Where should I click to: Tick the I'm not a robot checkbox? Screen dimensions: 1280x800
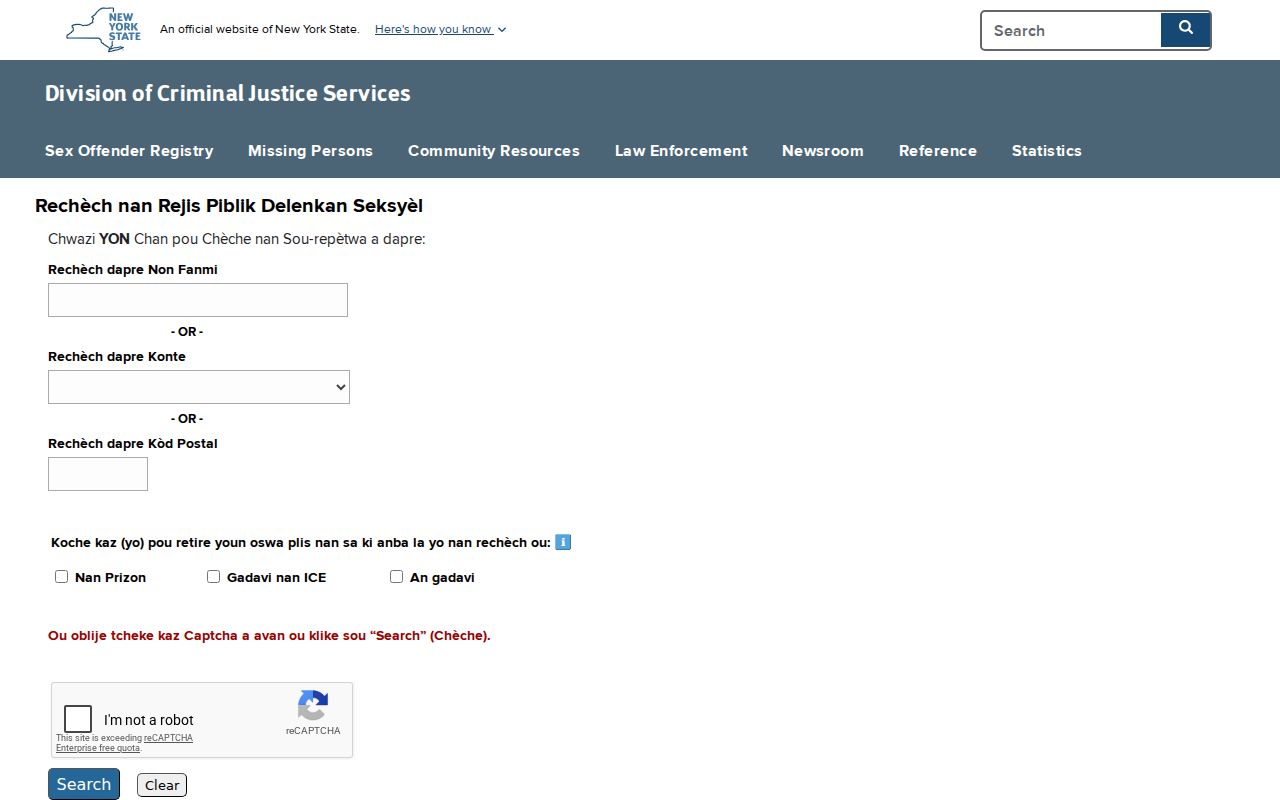point(78,719)
